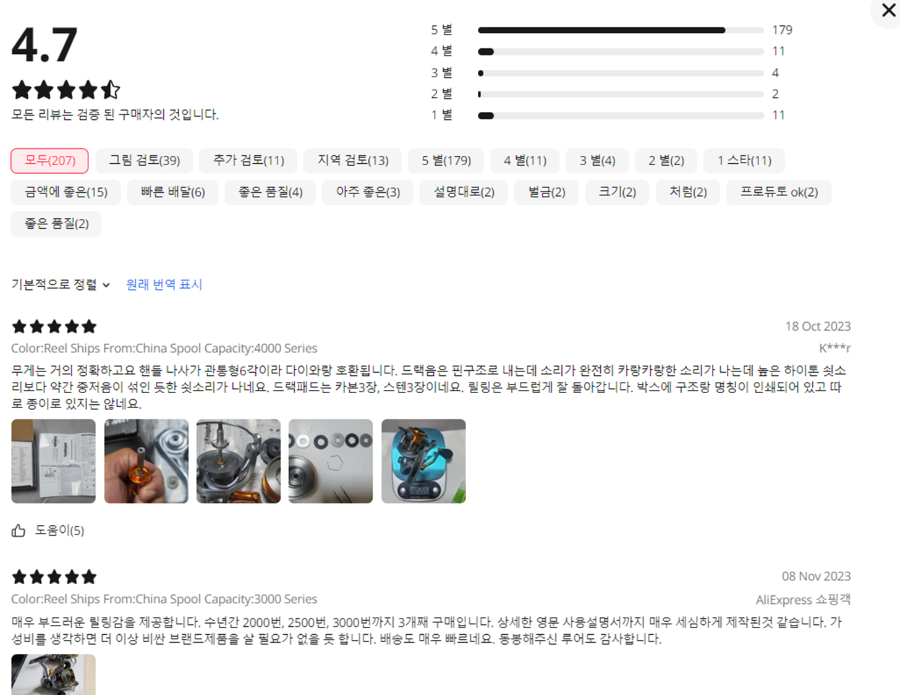Open the reel on scale review photo
The image size is (900, 695).
(x=424, y=461)
